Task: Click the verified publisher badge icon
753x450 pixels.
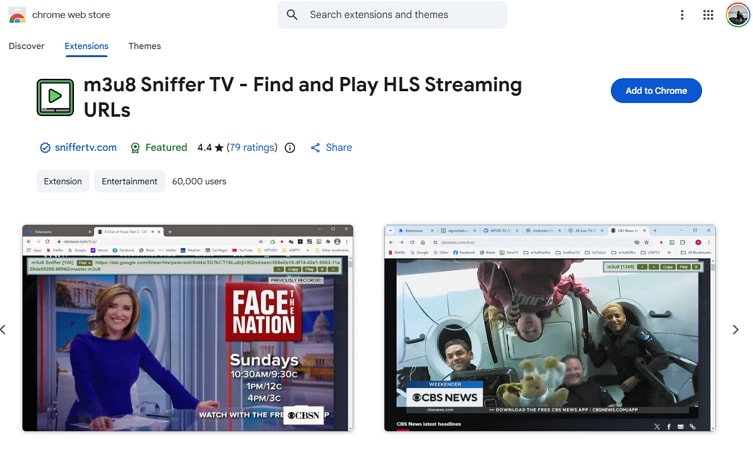Action: click(45, 148)
